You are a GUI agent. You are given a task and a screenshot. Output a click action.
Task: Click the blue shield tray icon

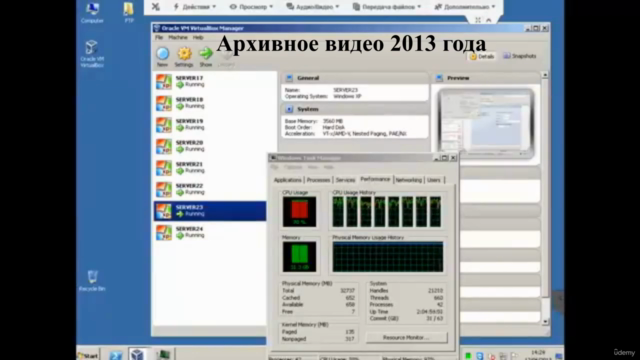480,356
